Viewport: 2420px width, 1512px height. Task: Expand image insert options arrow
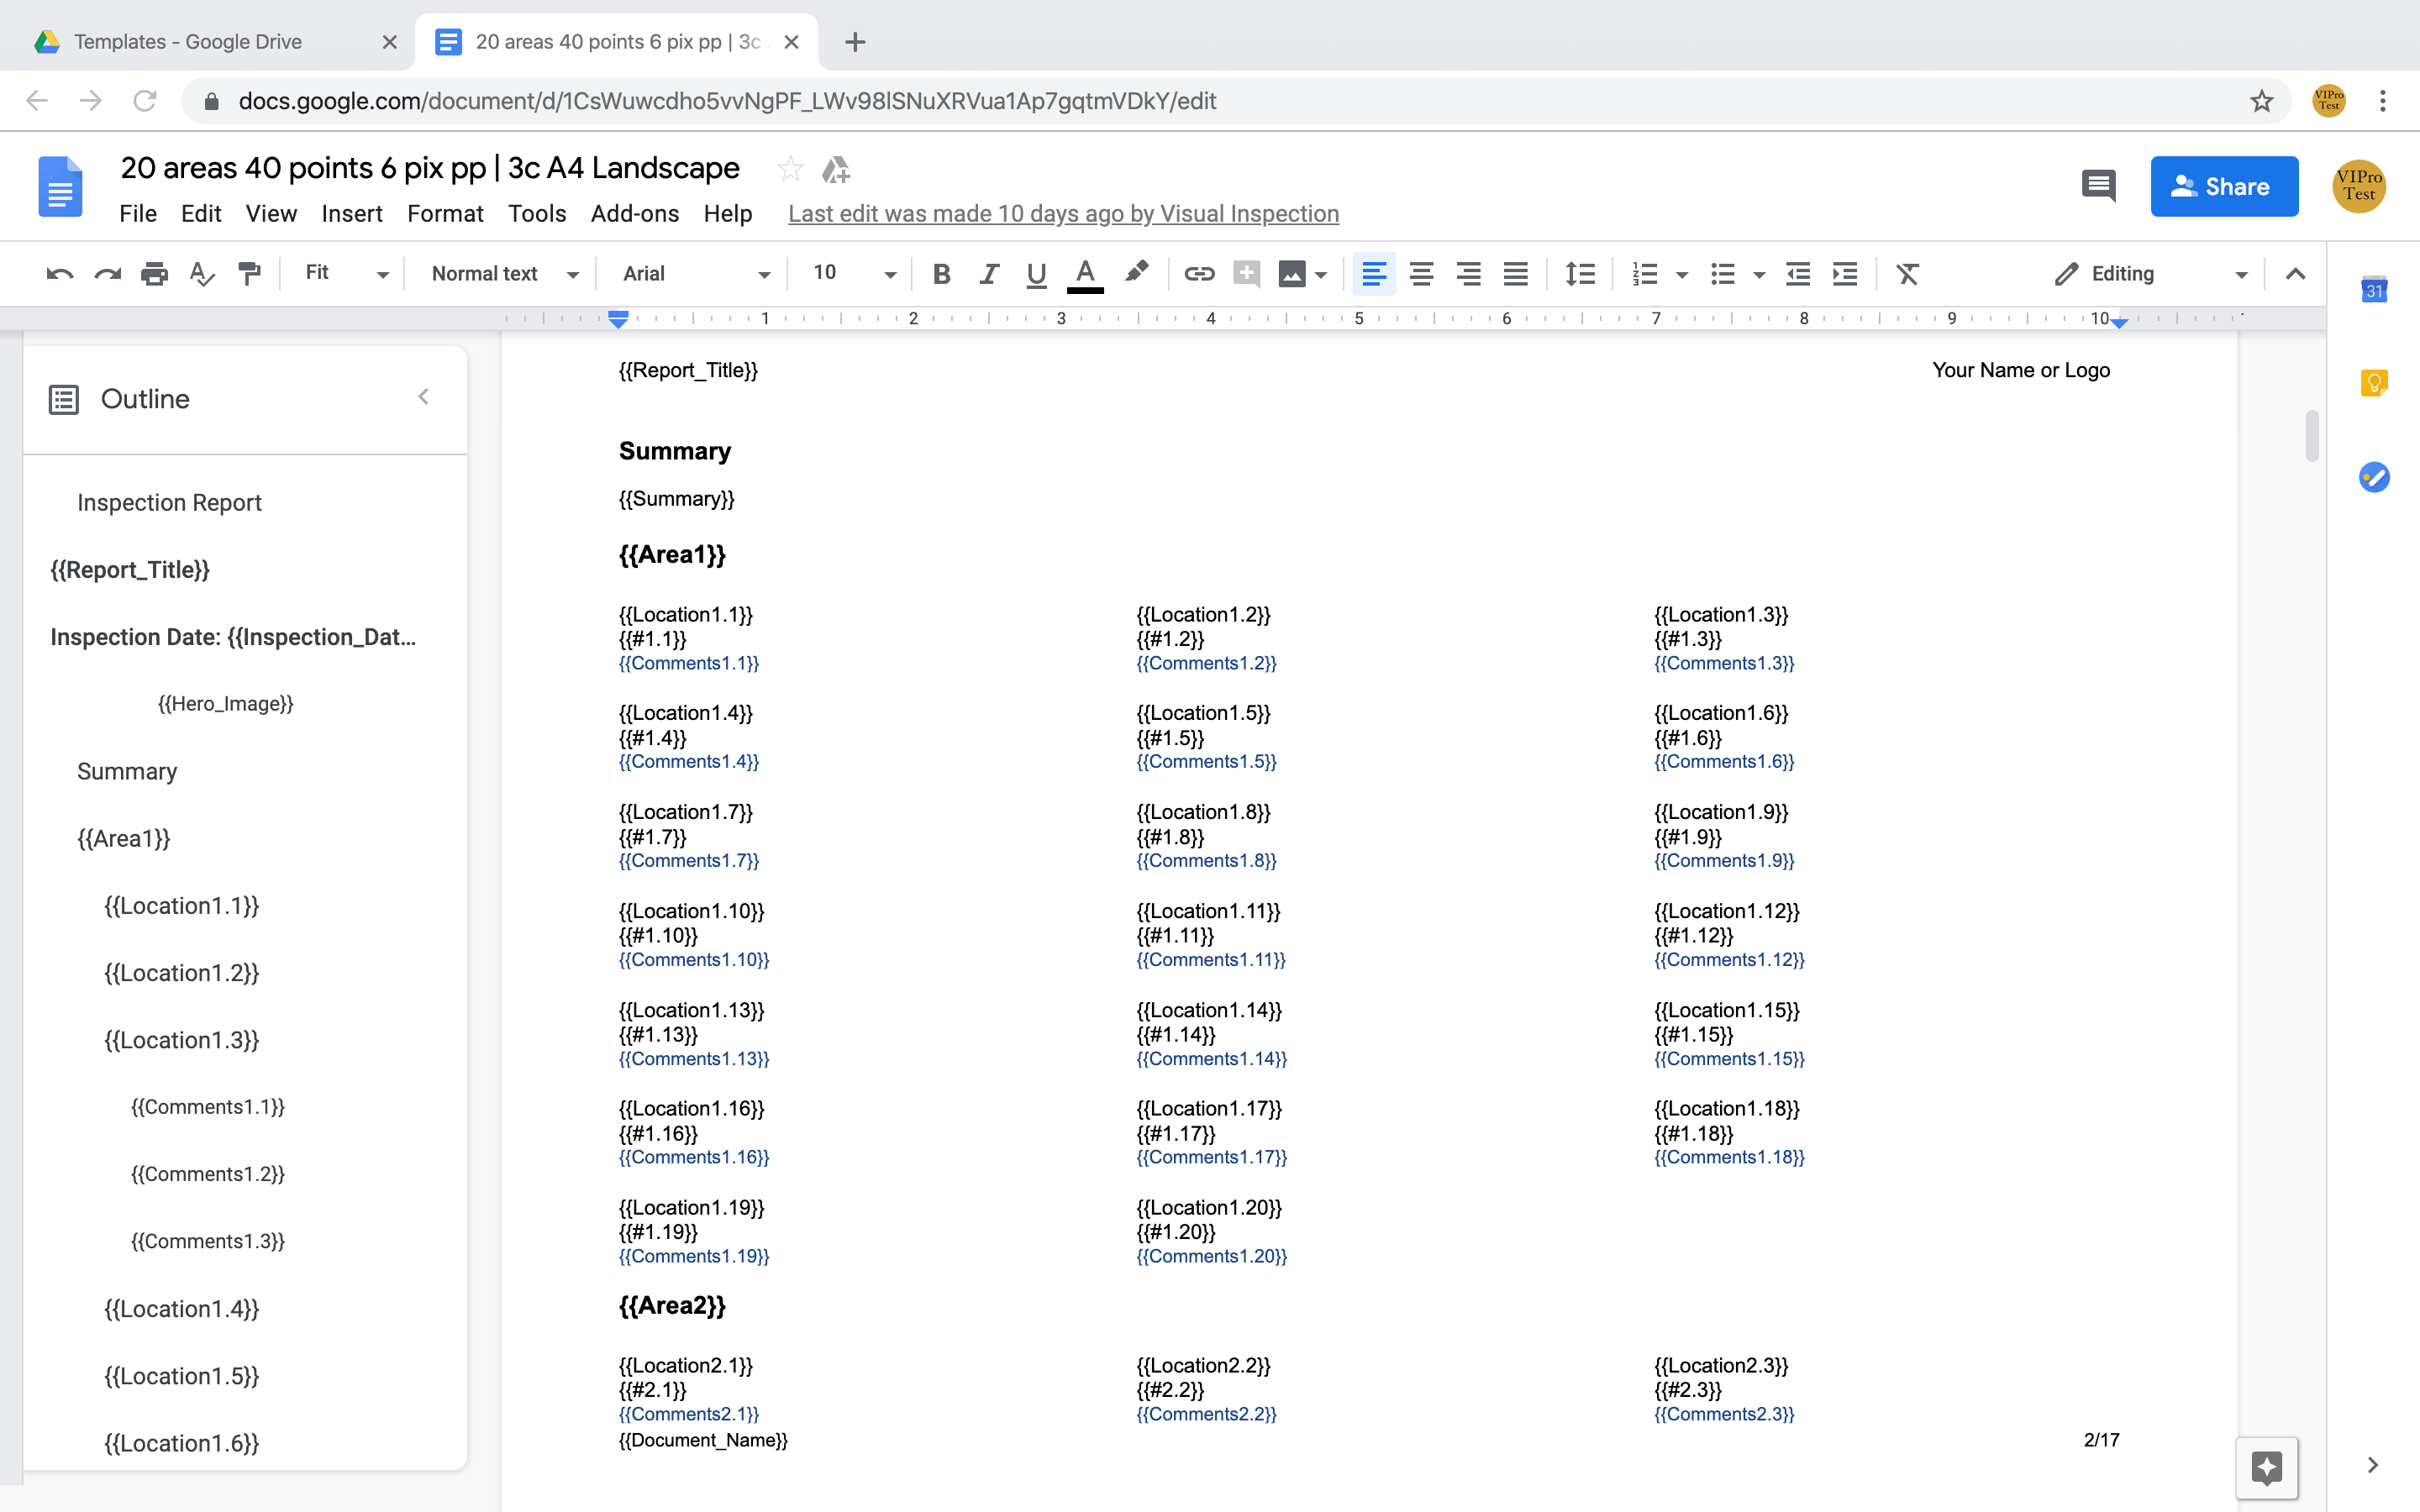1321,275
